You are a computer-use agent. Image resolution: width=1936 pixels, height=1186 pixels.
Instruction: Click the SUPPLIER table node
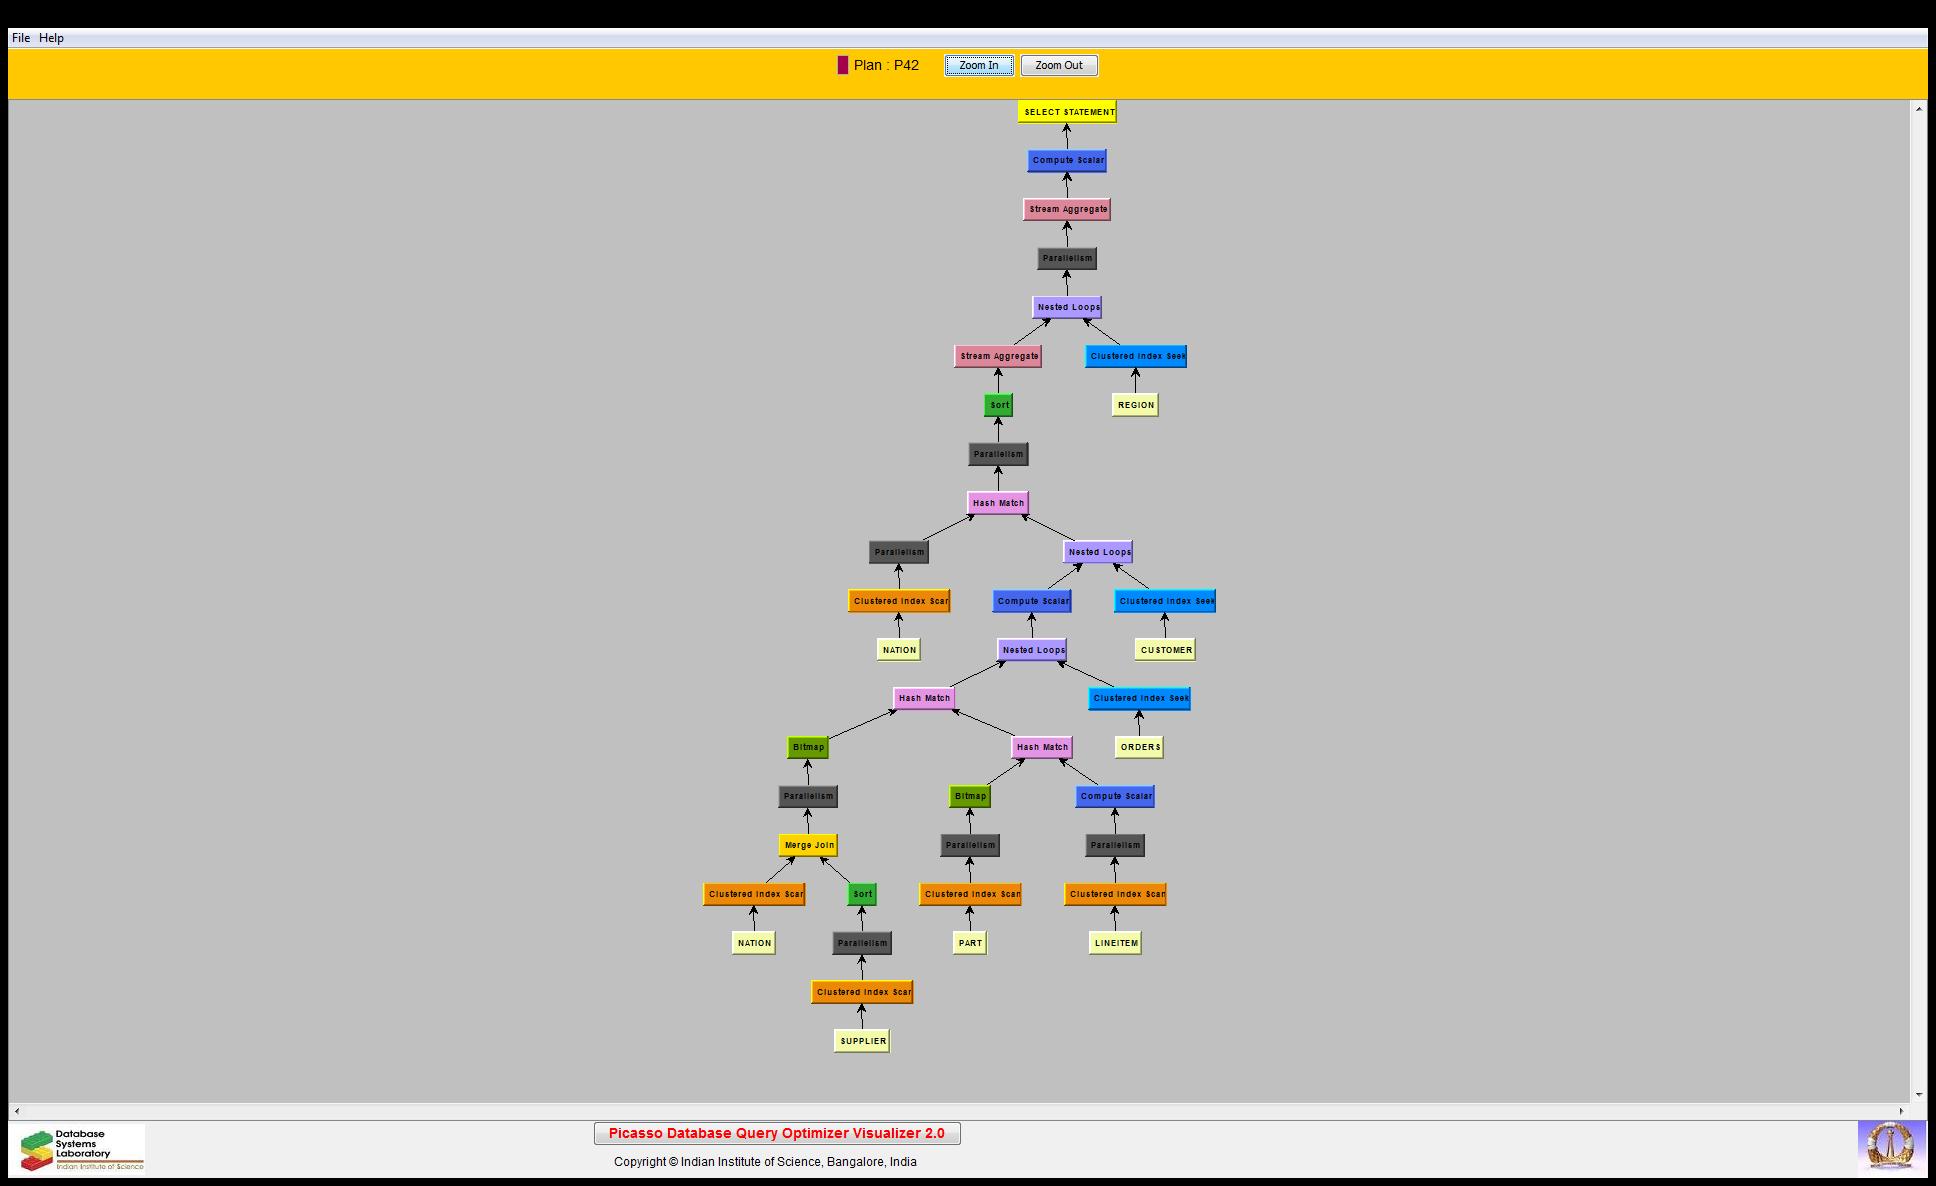coord(862,1041)
